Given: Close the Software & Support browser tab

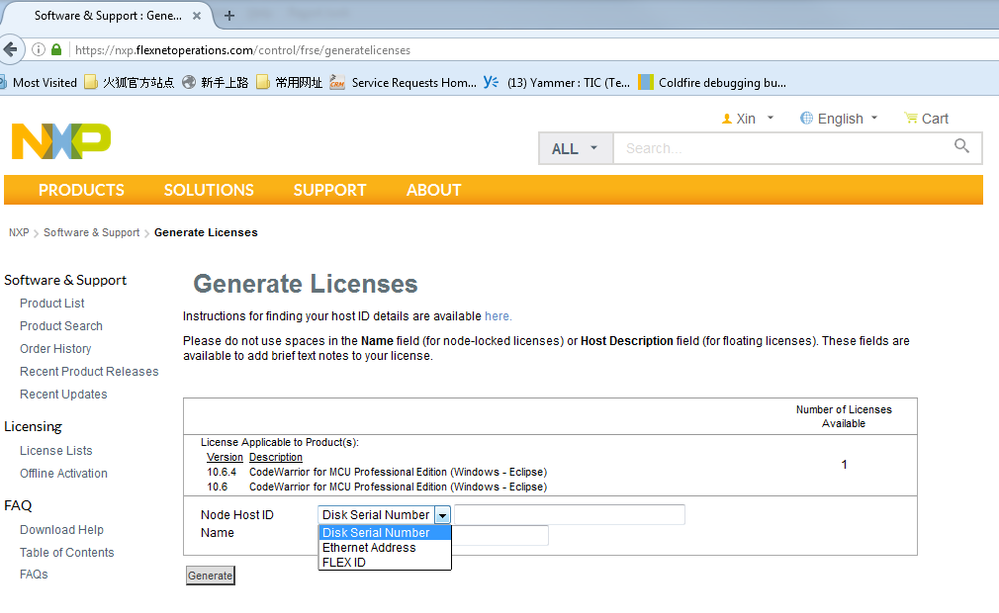Looking at the screenshot, I should coord(197,16).
